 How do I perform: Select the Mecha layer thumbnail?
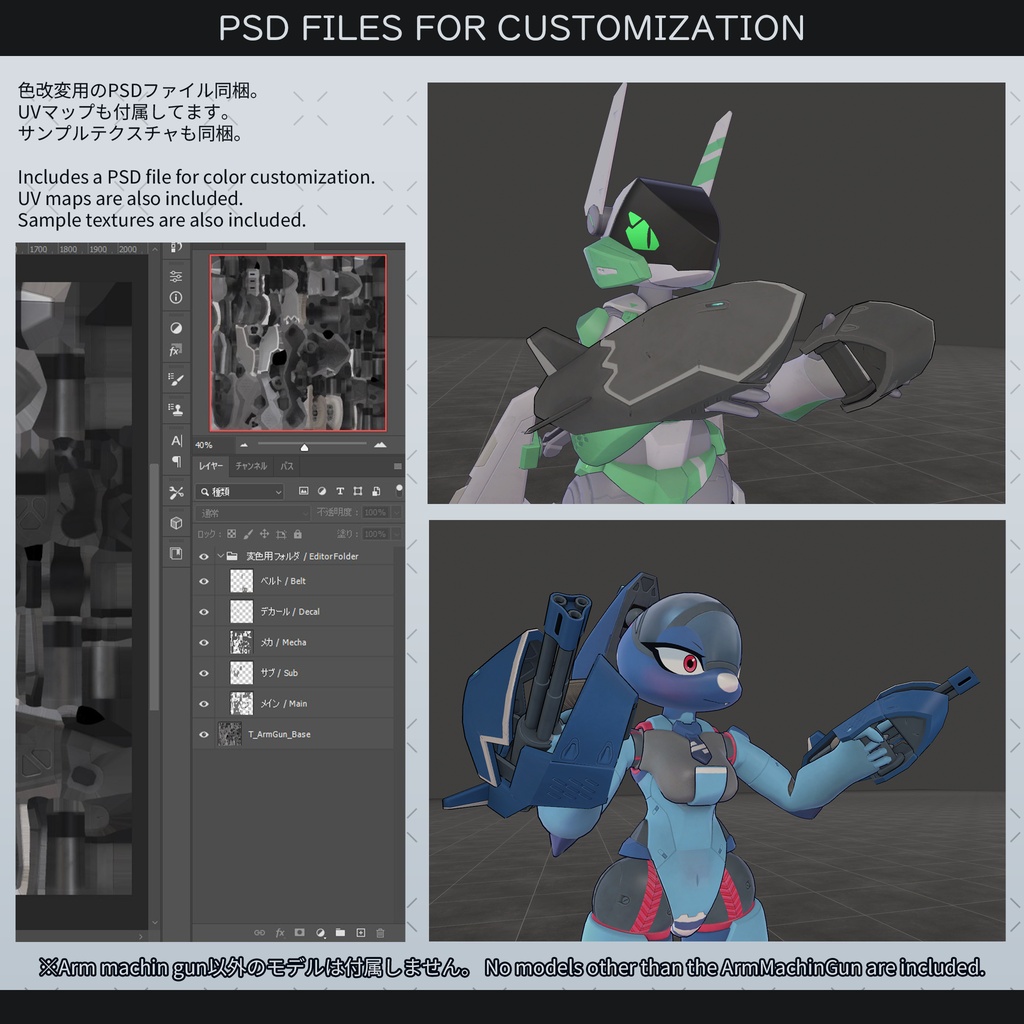pyautogui.click(x=242, y=642)
